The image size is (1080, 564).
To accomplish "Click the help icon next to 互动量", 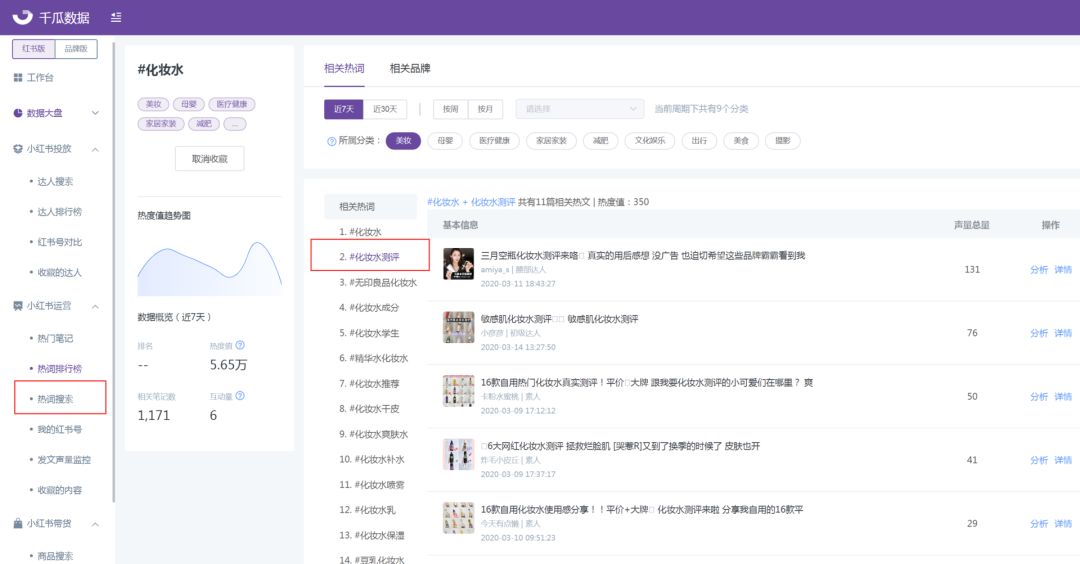I will [240, 396].
